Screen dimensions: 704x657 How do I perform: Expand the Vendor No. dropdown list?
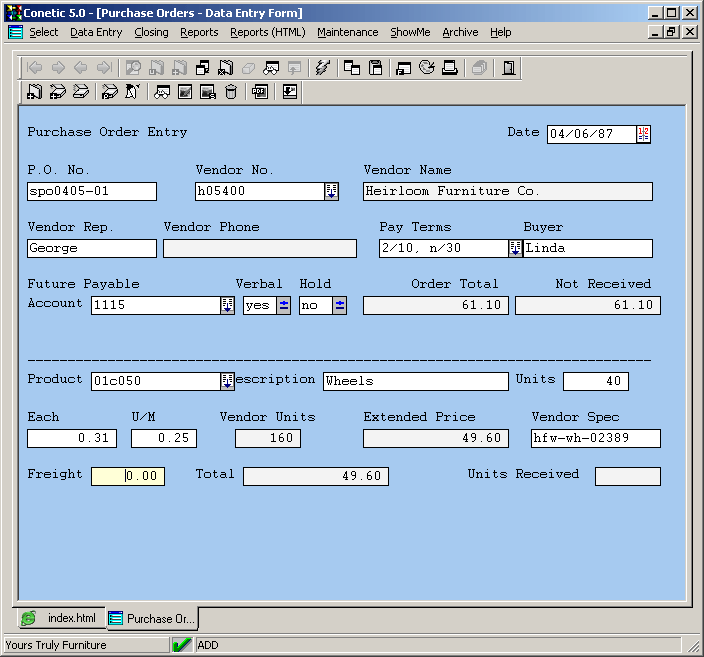click(331, 191)
